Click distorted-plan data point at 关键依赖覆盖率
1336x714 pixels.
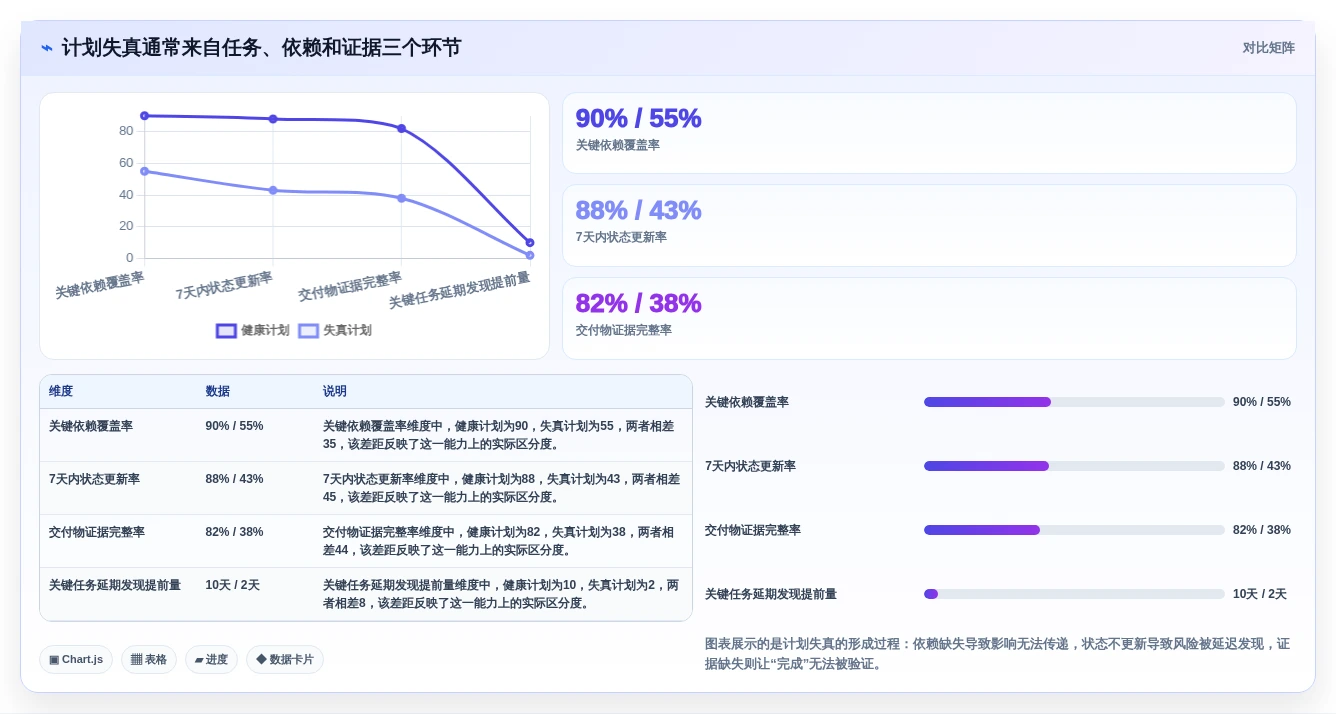click(144, 171)
